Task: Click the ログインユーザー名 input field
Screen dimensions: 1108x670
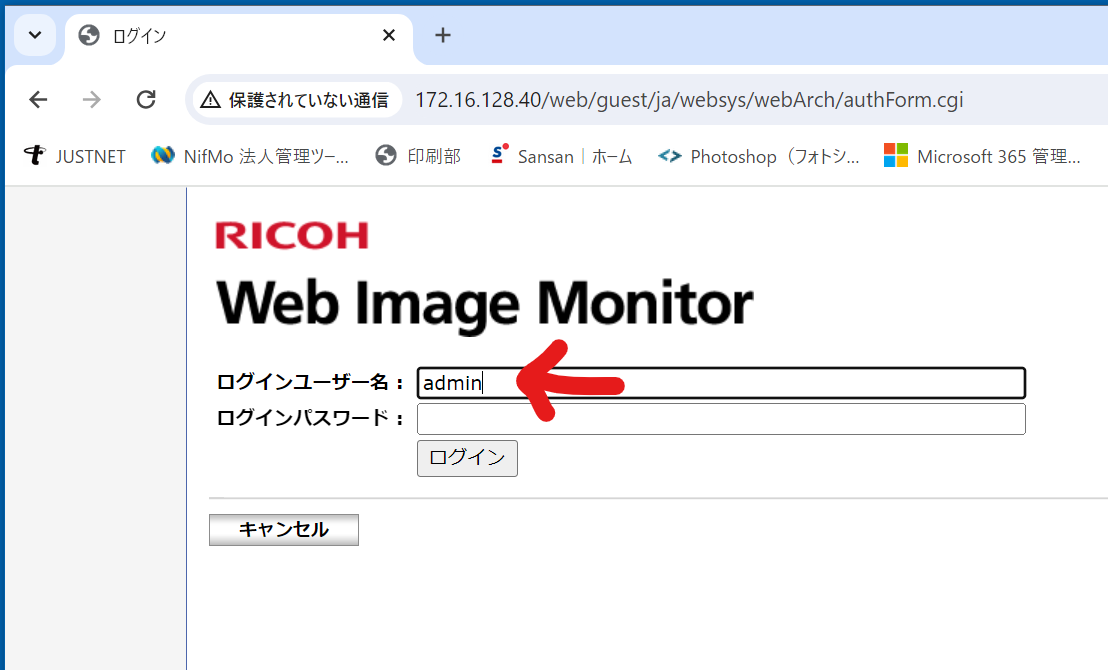Action: pos(721,383)
